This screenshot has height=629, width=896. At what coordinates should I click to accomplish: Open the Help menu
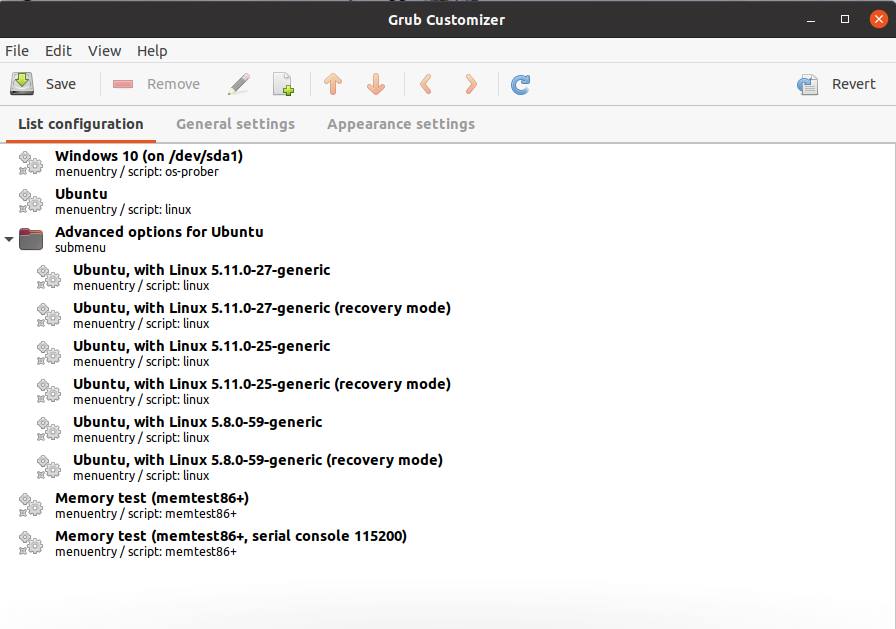152,51
